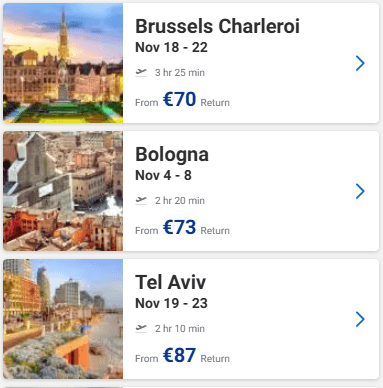
Task: Click the Tel Aviv beachfront photo
Action: [63, 319]
